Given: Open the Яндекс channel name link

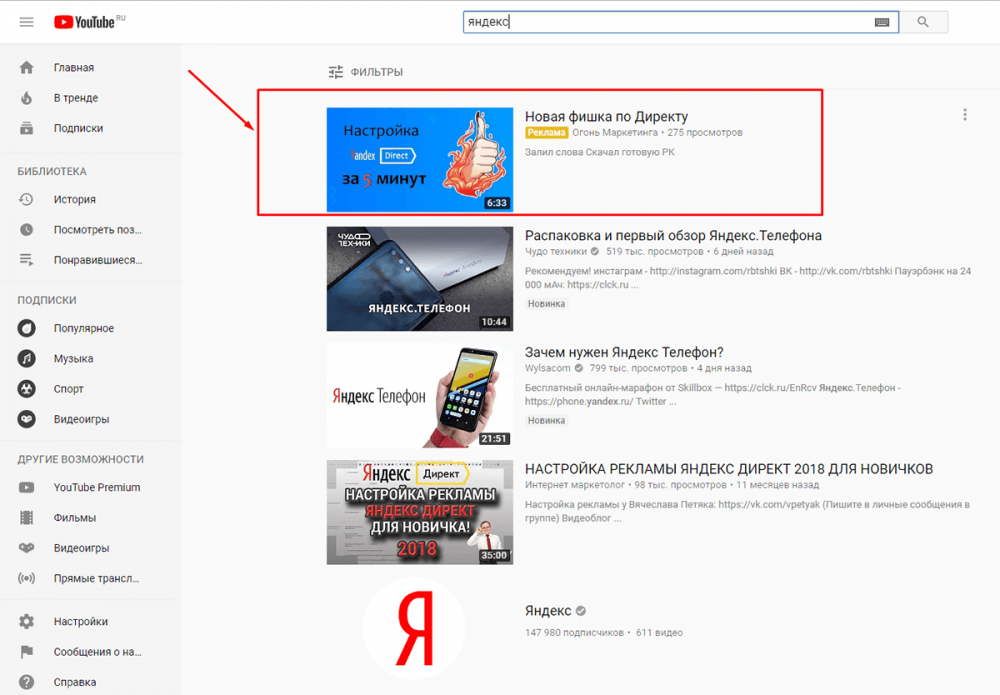Looking at the screenshot, I should pyautogui.click(x=548, y=611).
